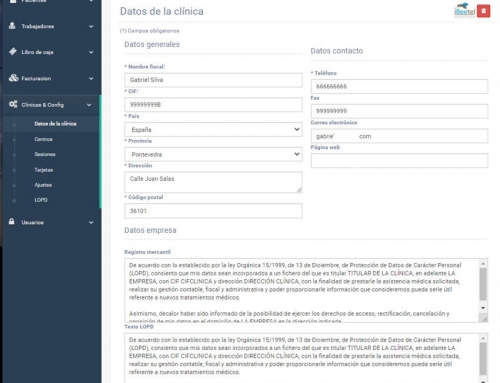Click the Libro de caja icon
Screen dimensions: 500x383
point(13,51)
